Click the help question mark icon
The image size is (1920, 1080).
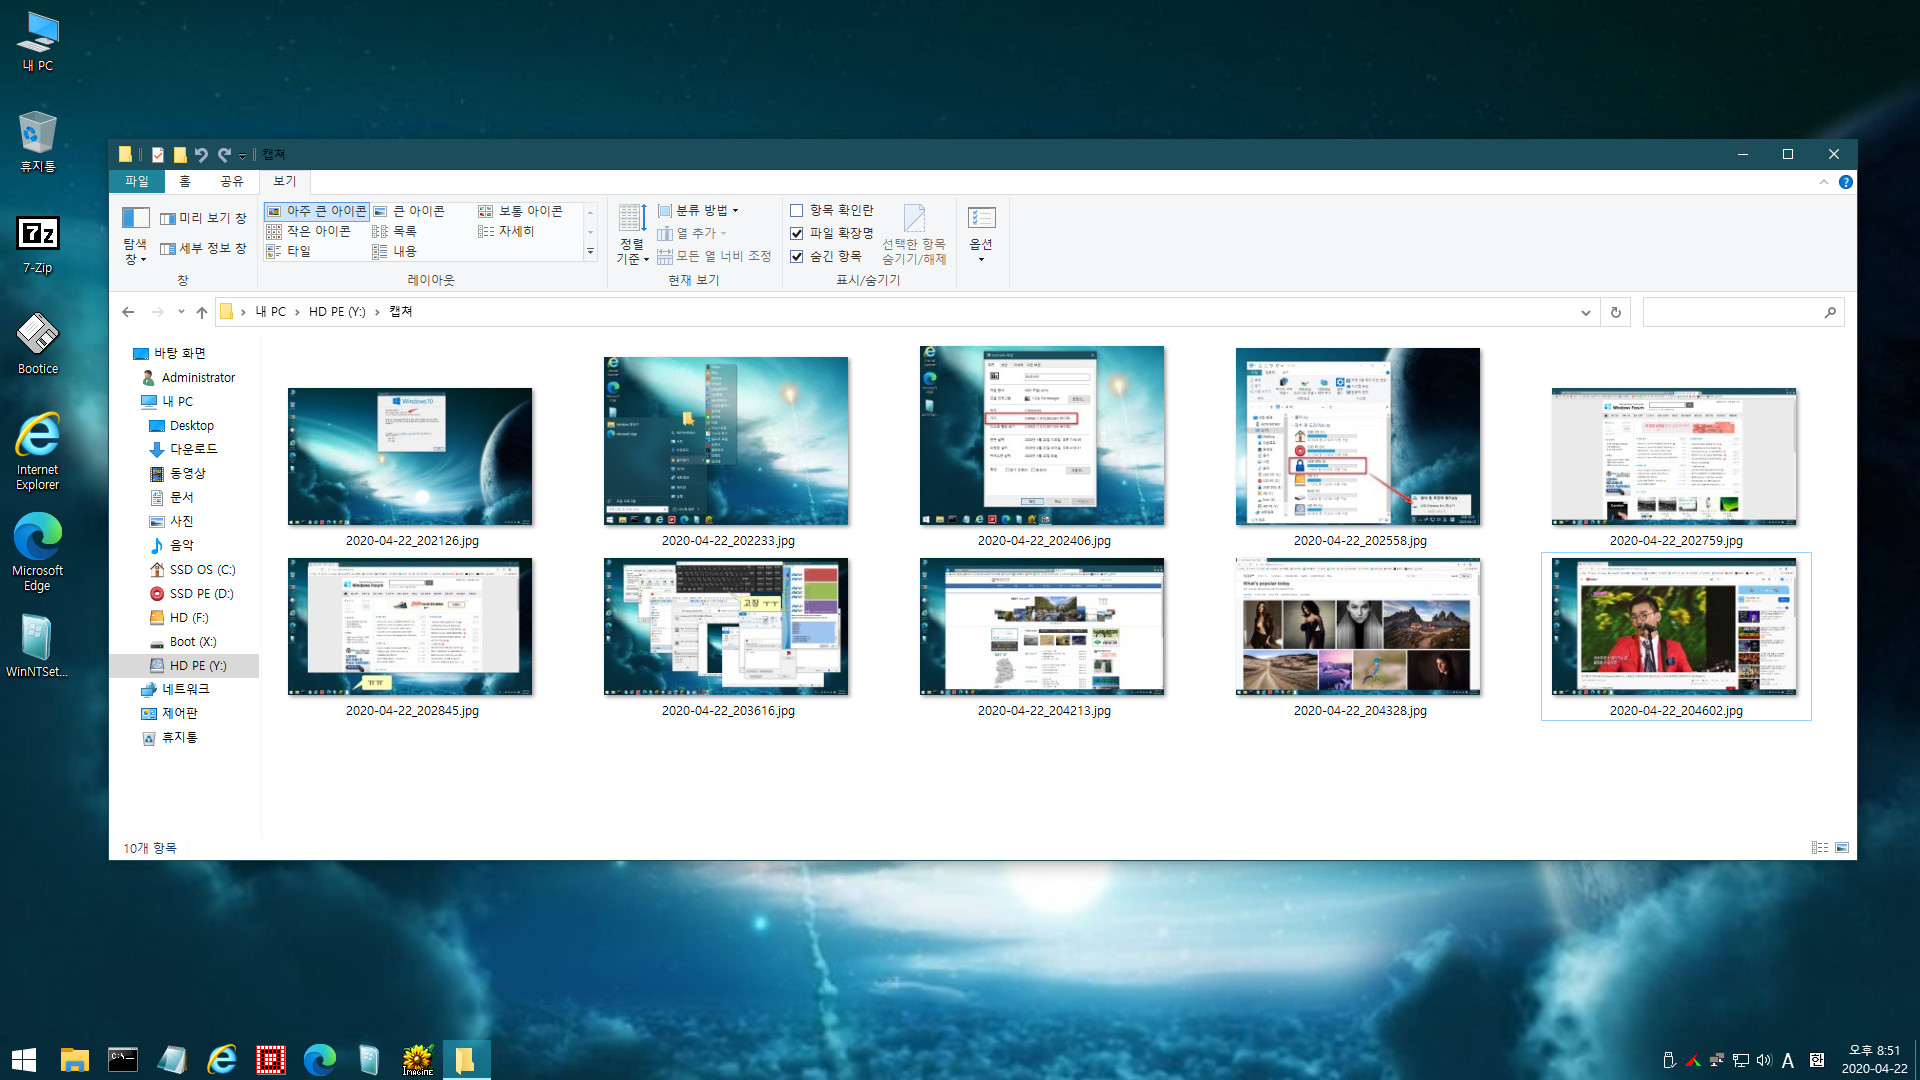coord(1846,182)
